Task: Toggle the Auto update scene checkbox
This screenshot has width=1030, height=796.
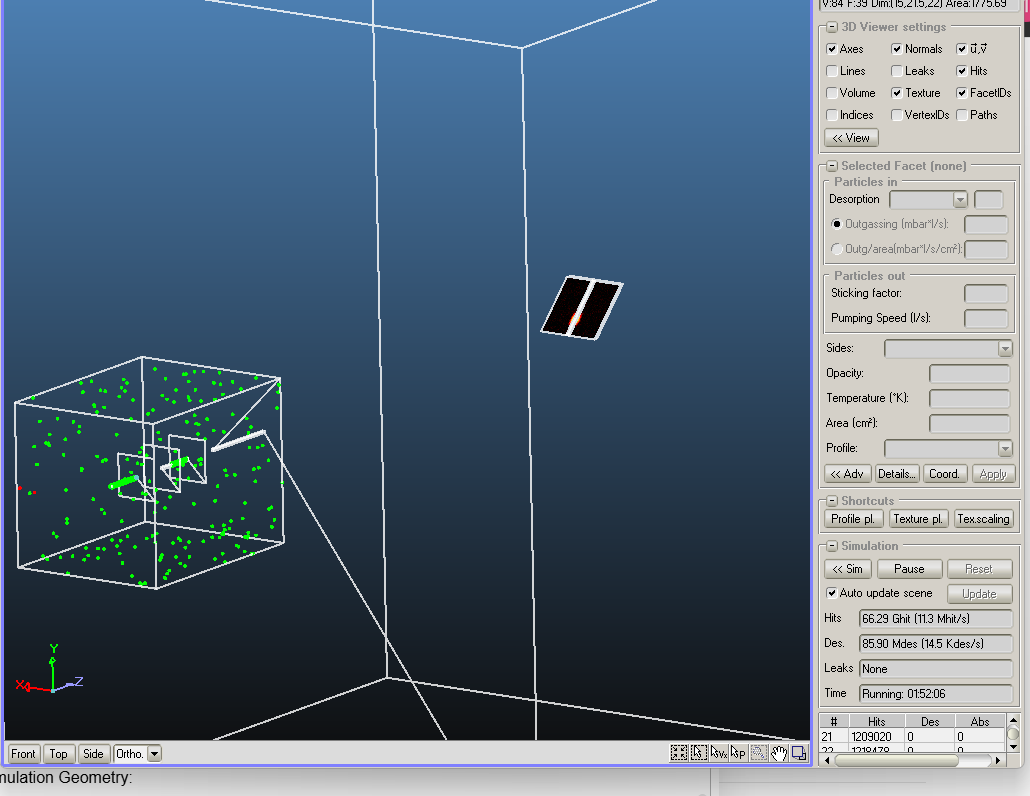Action: [832, 593]
